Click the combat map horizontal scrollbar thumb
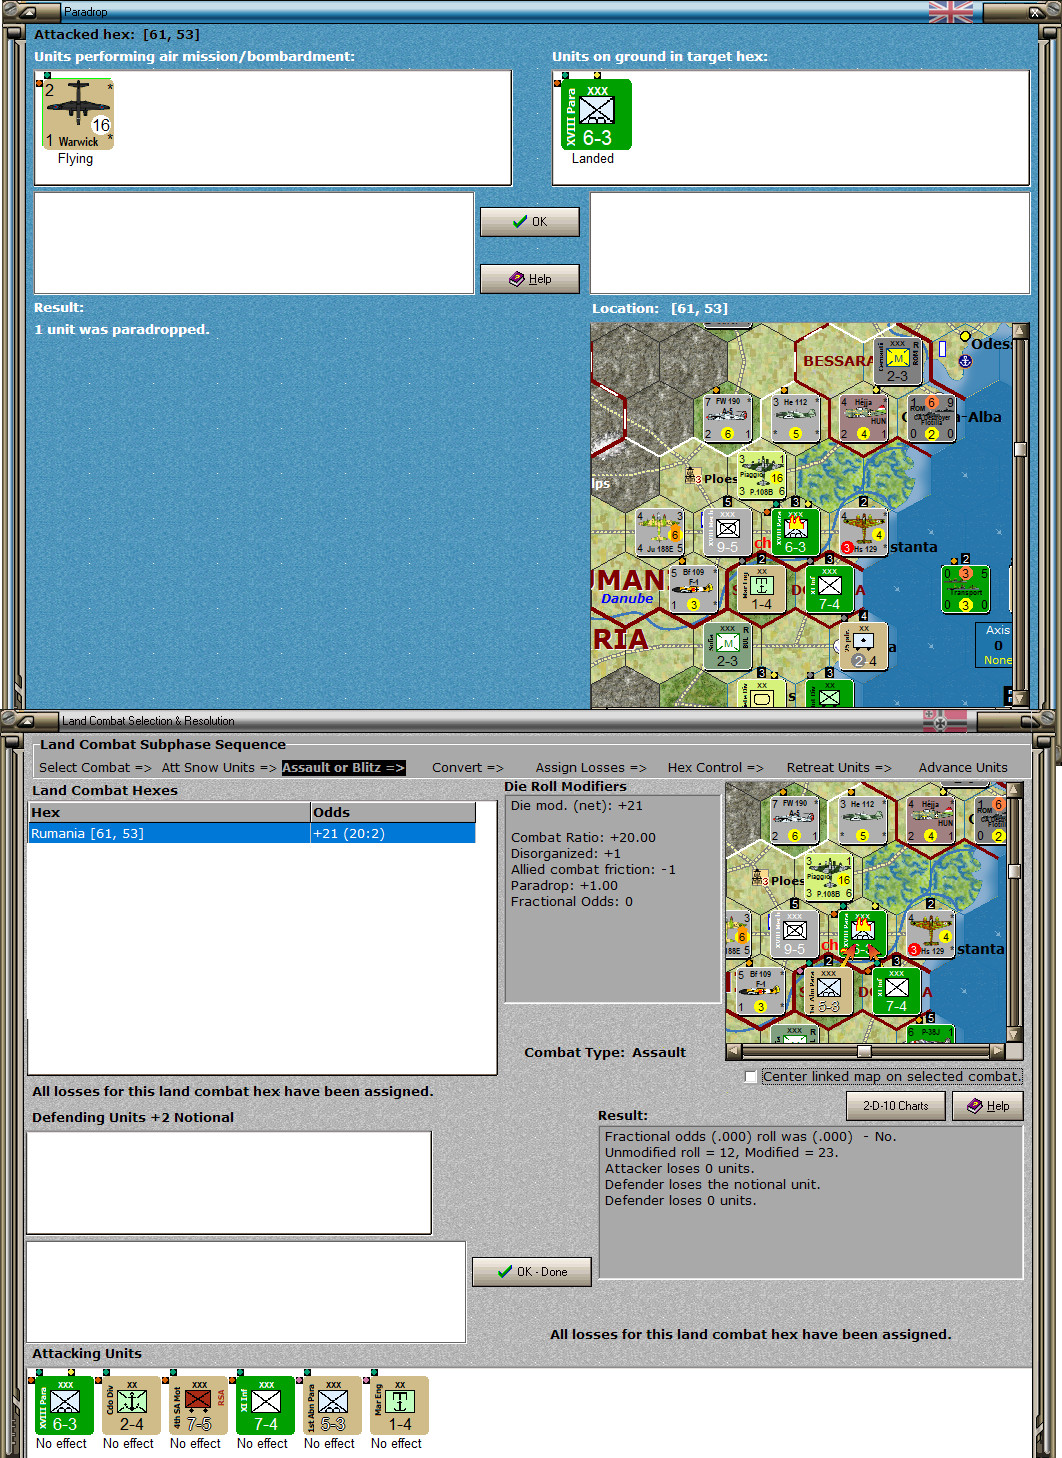 tap(864, 1051)
